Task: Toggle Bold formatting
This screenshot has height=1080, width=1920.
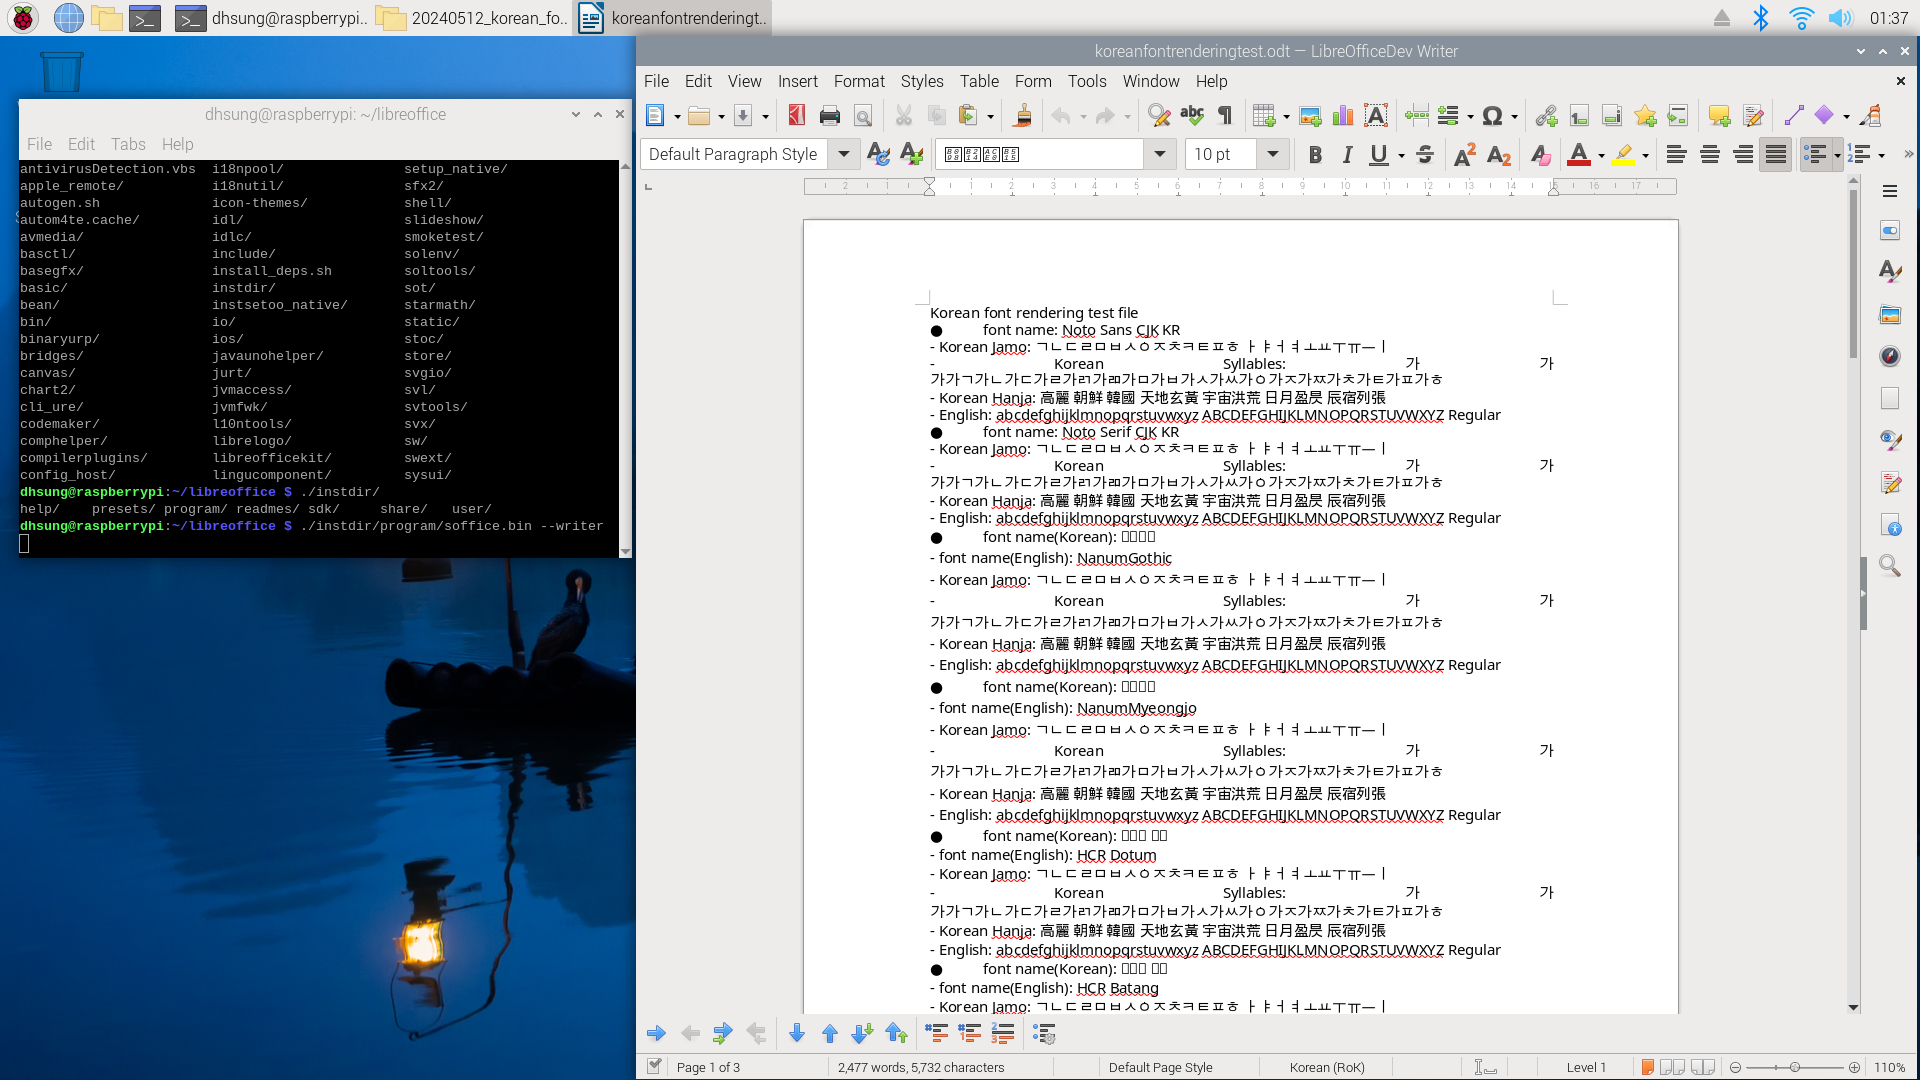Action: click(x=1315, y=154)
